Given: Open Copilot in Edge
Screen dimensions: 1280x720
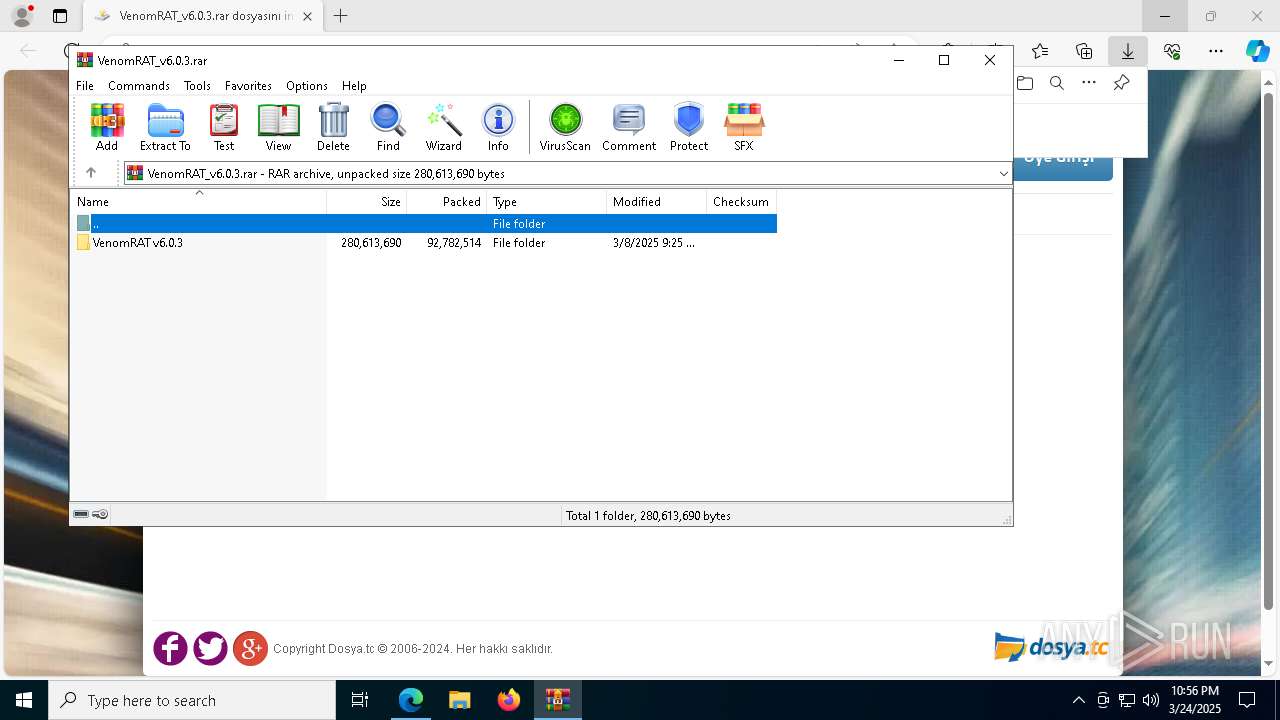Looking at the screenshot, I should tap(1257, 51).
